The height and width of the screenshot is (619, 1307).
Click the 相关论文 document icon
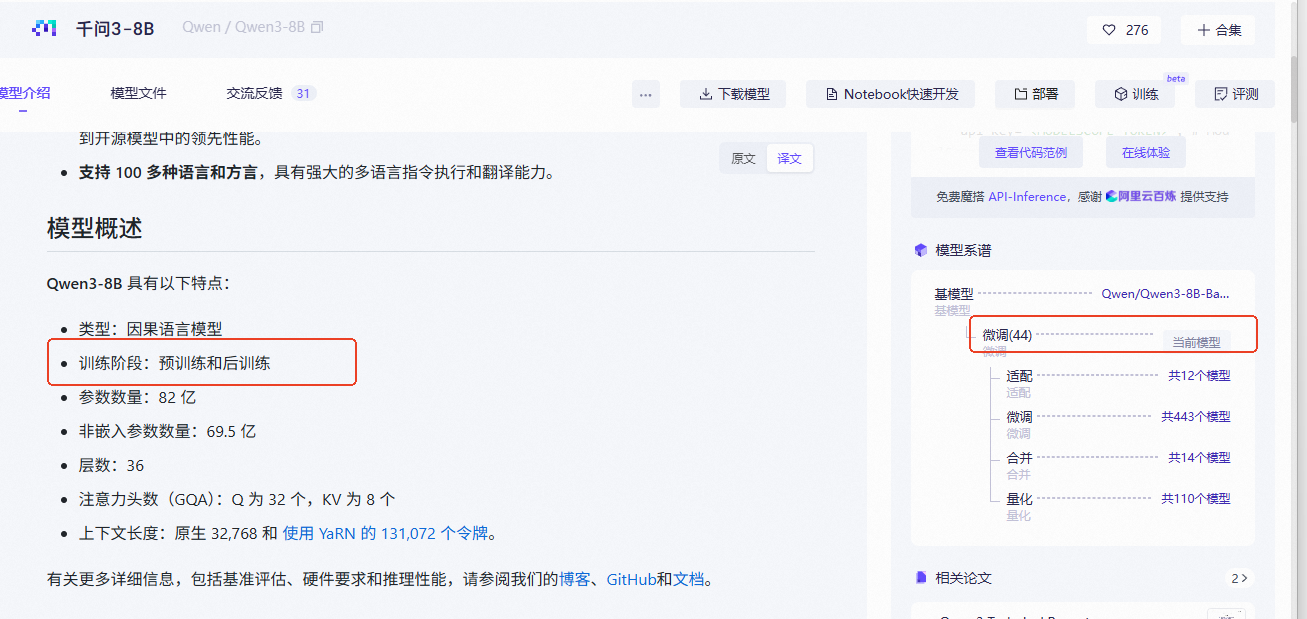pyautogui.click(x=921, y=578)
